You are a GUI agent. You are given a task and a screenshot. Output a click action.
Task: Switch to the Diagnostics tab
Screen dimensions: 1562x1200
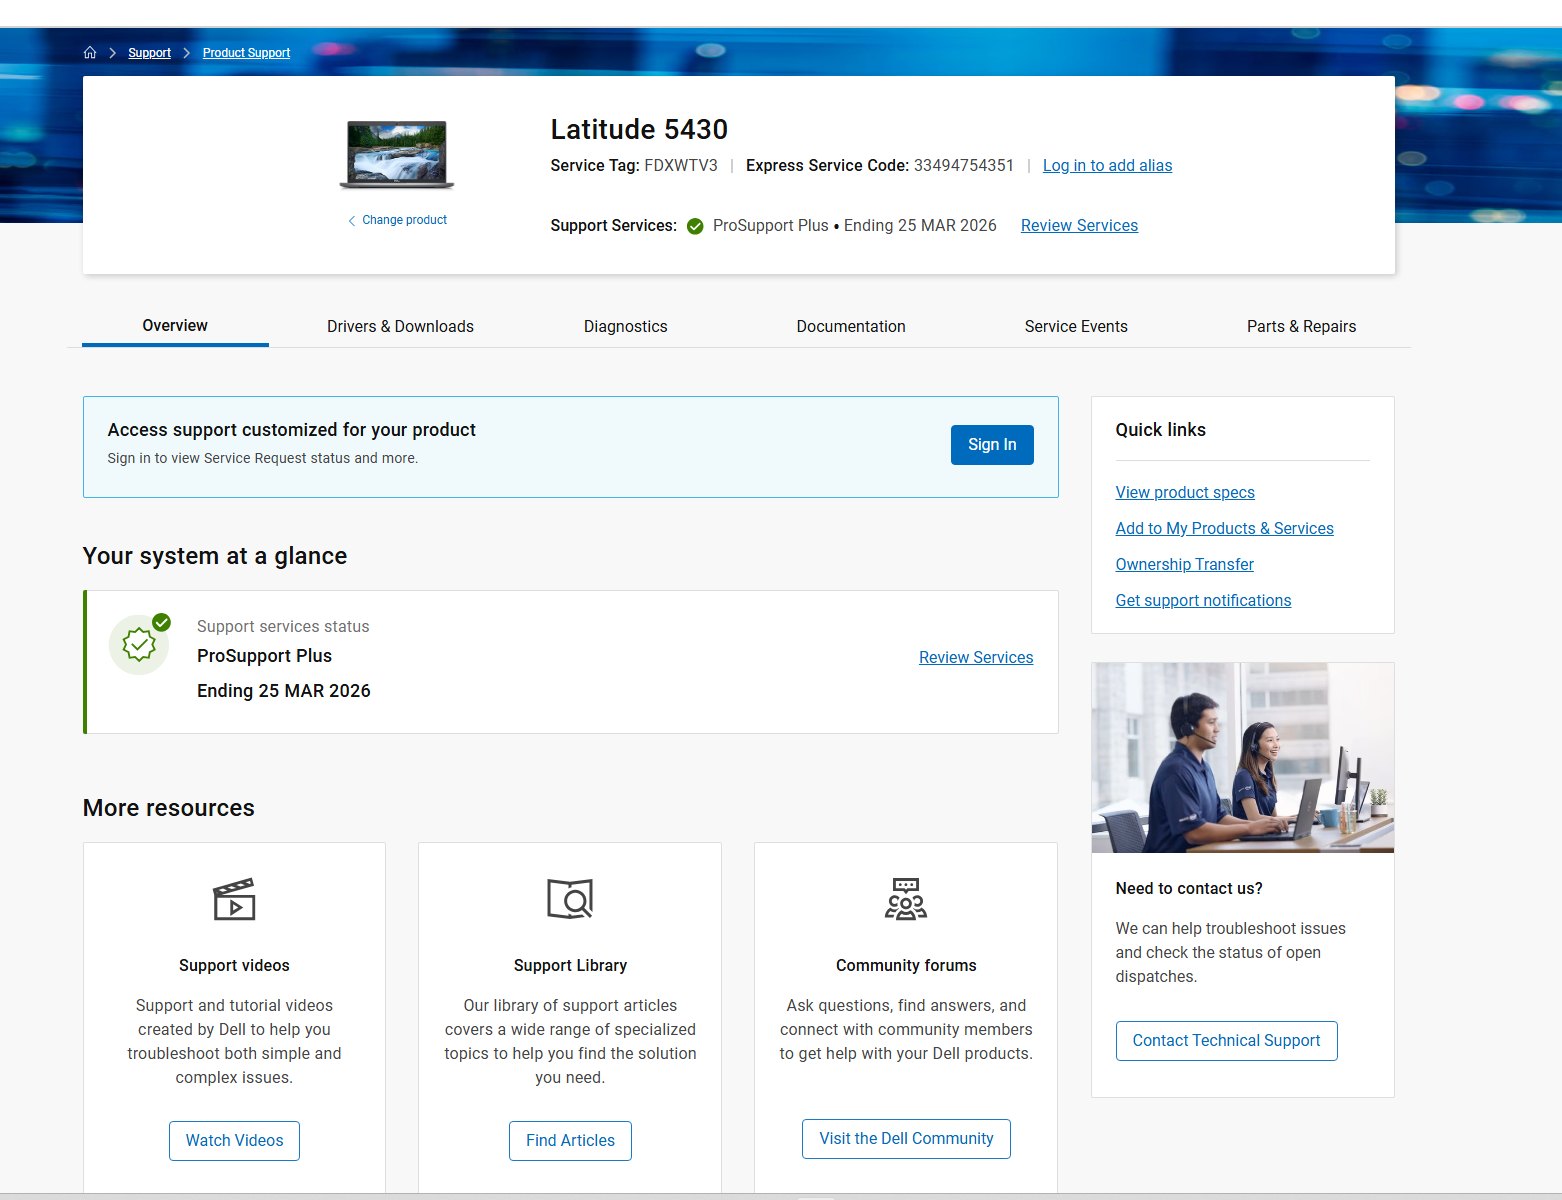tap(625, 327)
